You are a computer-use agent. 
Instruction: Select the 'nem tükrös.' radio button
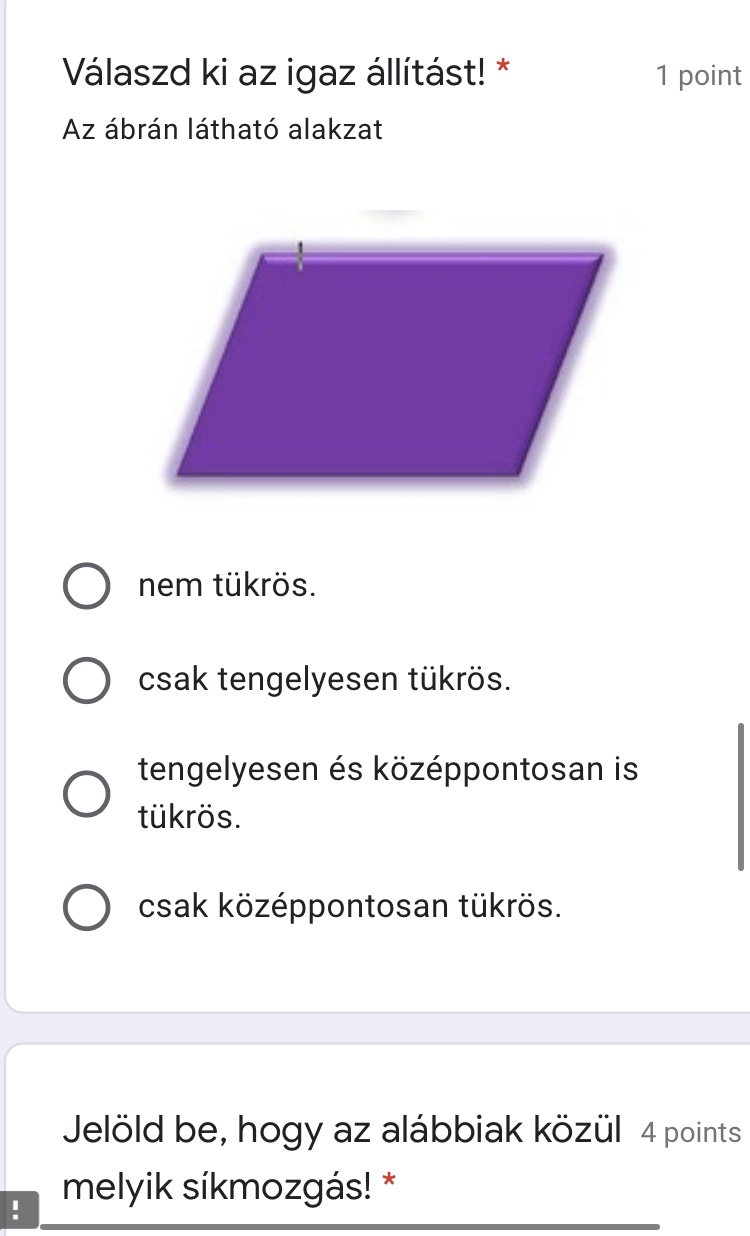88,587
